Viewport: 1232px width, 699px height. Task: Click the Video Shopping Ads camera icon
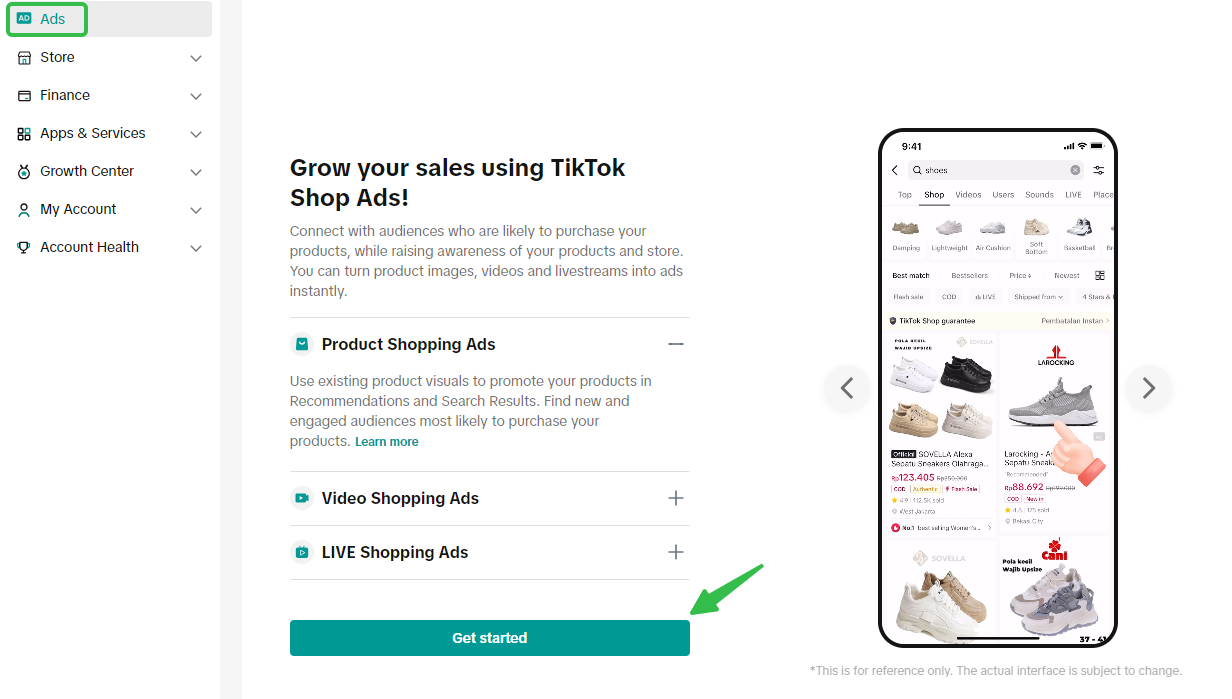[301, 498]
